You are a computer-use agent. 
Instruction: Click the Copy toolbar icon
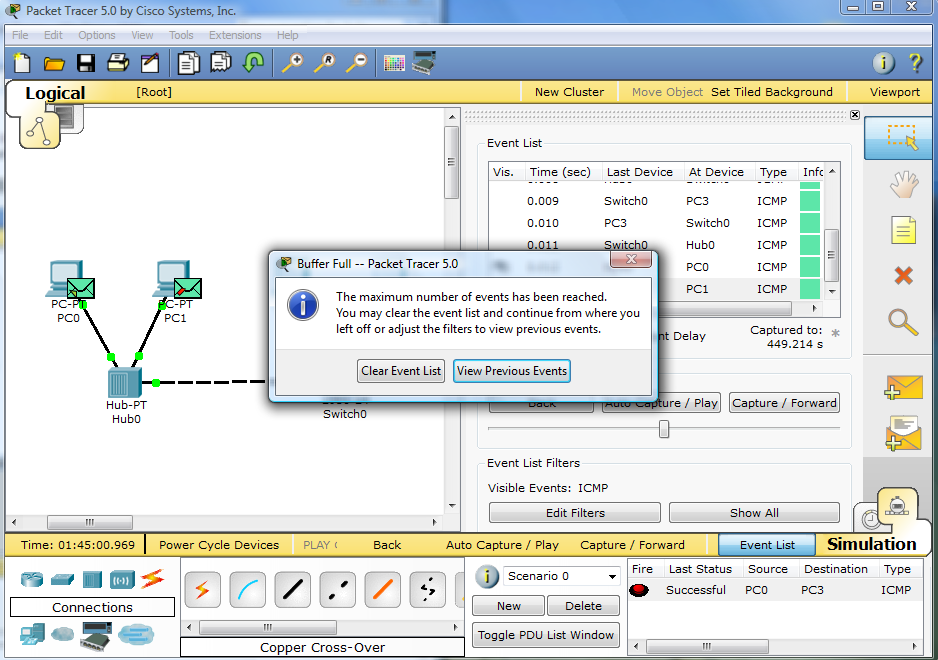point(188,63)
